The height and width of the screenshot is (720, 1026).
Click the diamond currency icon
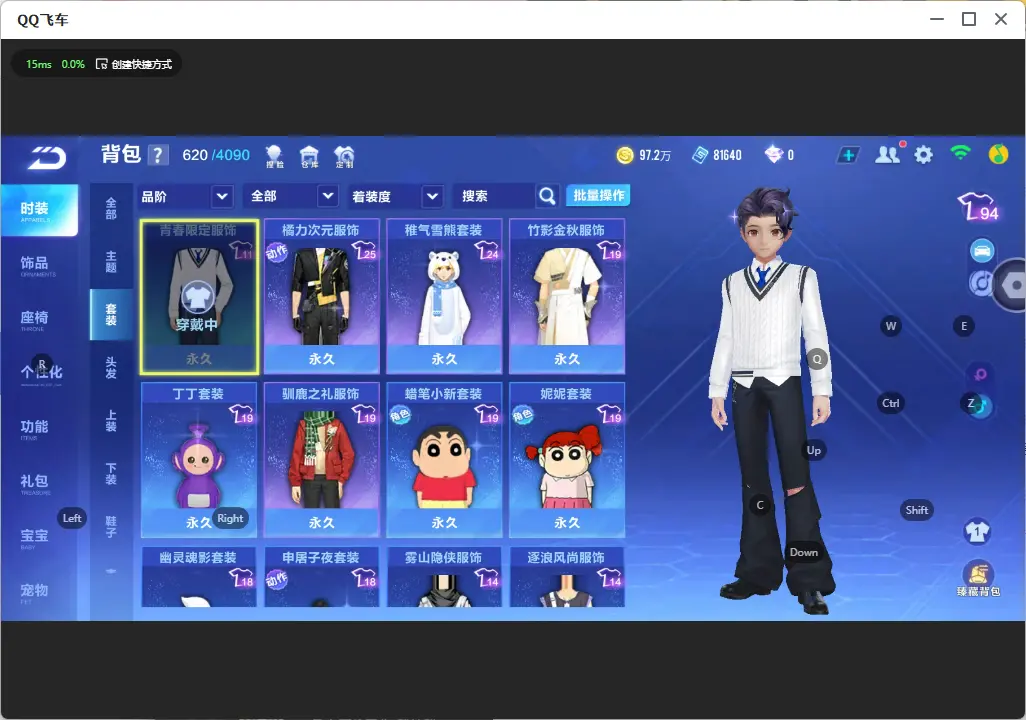pyautogui.click(x=773, y=155)
